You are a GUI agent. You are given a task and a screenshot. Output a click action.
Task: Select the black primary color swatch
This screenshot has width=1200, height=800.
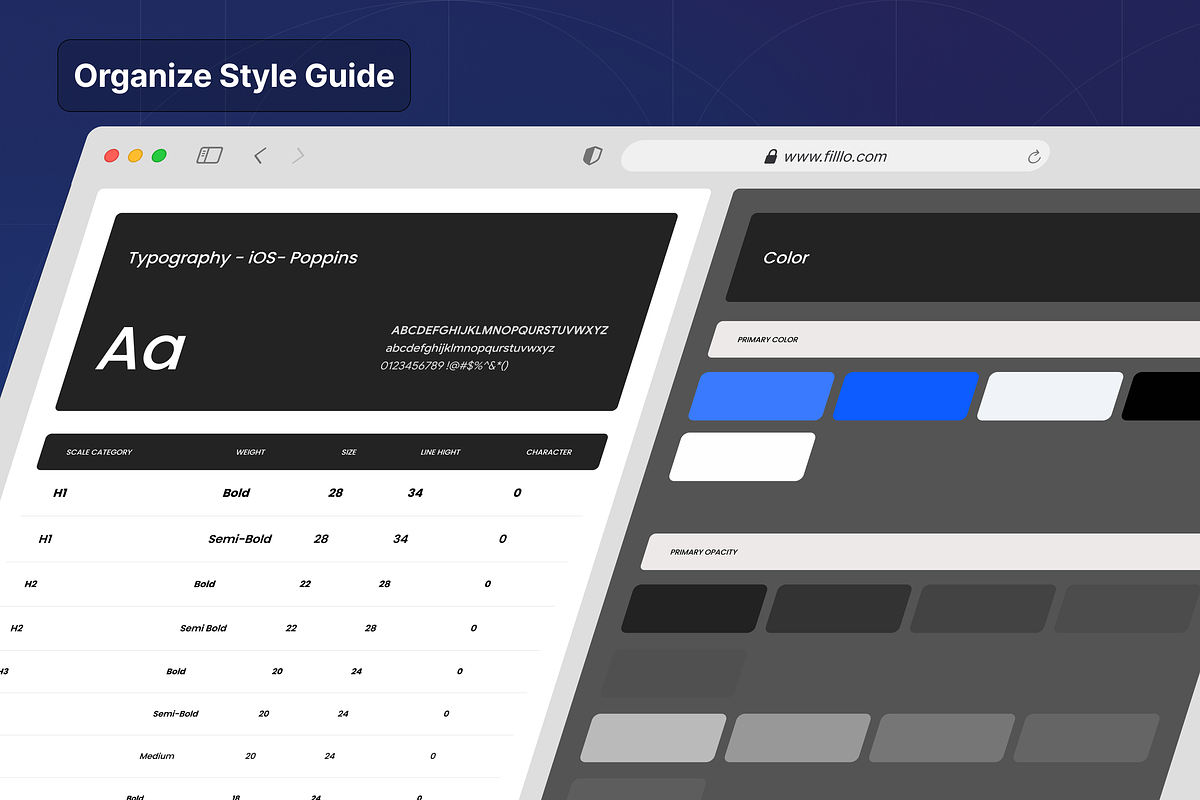point(1162,396)
